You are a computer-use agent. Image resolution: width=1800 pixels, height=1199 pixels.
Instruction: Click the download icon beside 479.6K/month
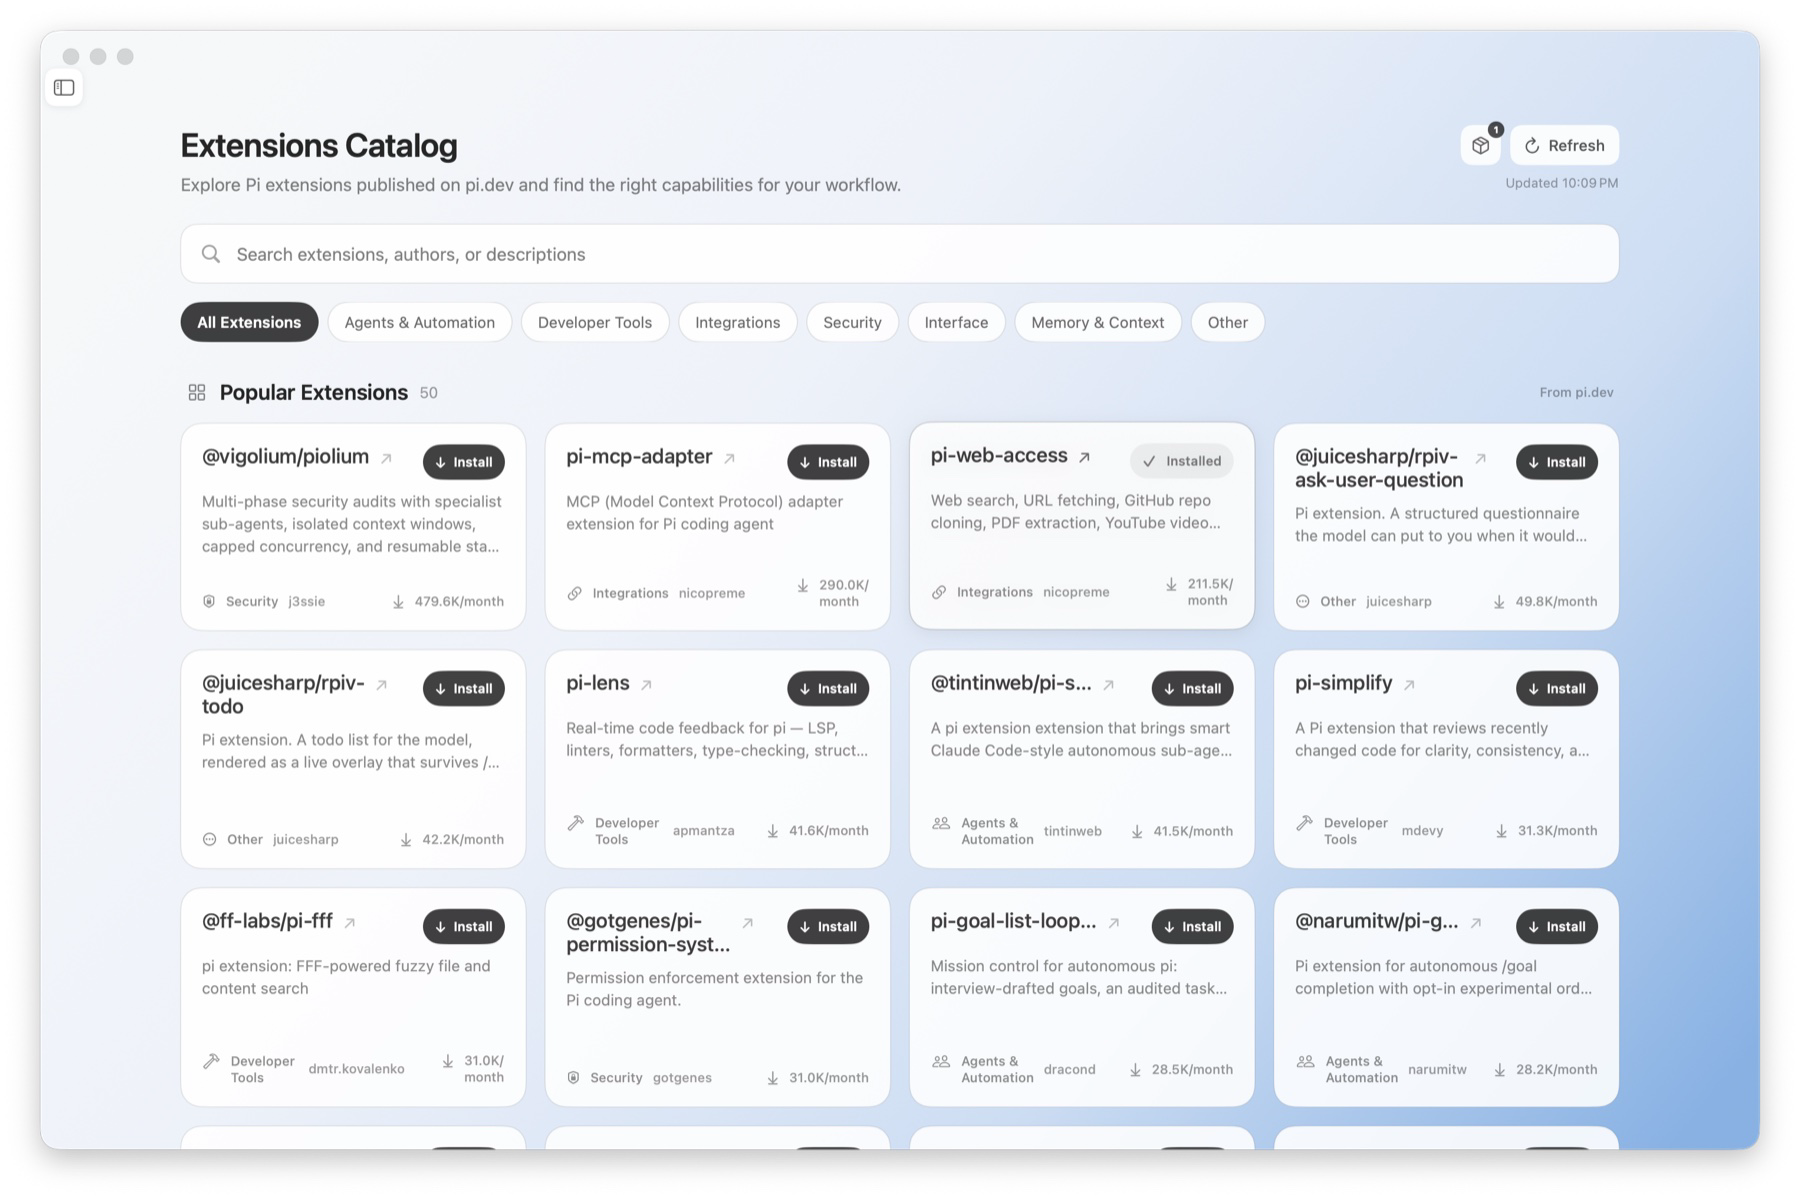click(x=398, y=602)
